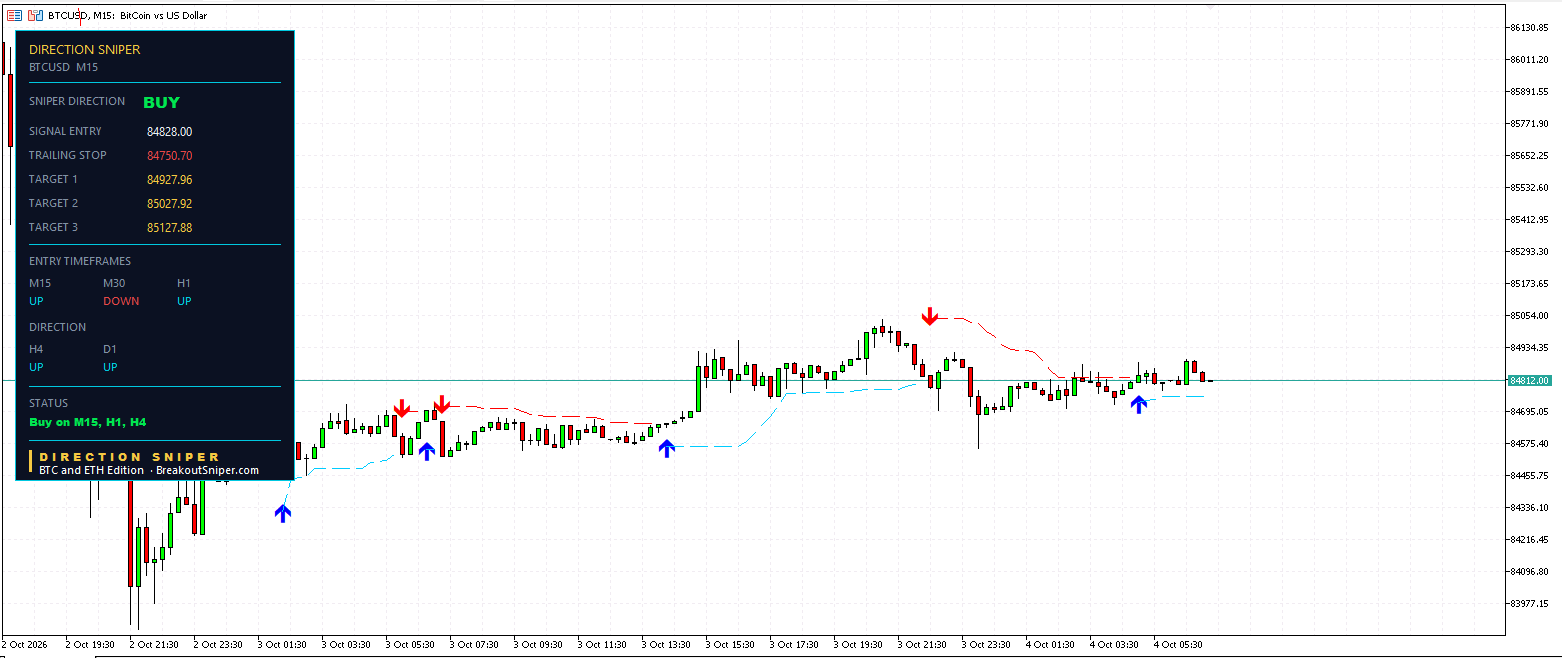Viewport: 1562px width, 658px height.
Task: Click the BreakoutSniper.com footer text
Action: (x=207, y=470)
